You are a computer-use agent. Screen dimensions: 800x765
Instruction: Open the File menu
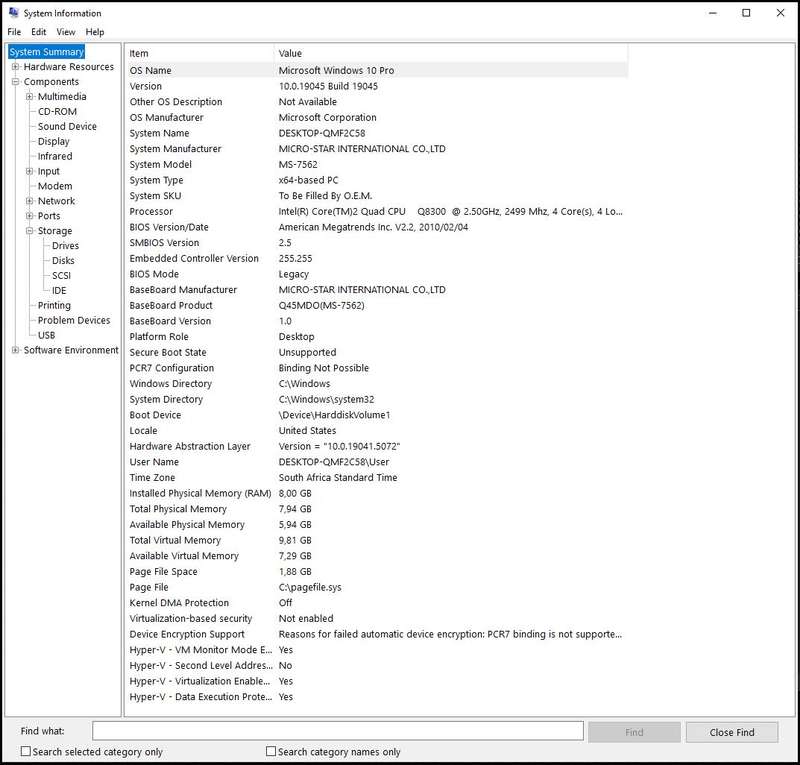[14, 32]
